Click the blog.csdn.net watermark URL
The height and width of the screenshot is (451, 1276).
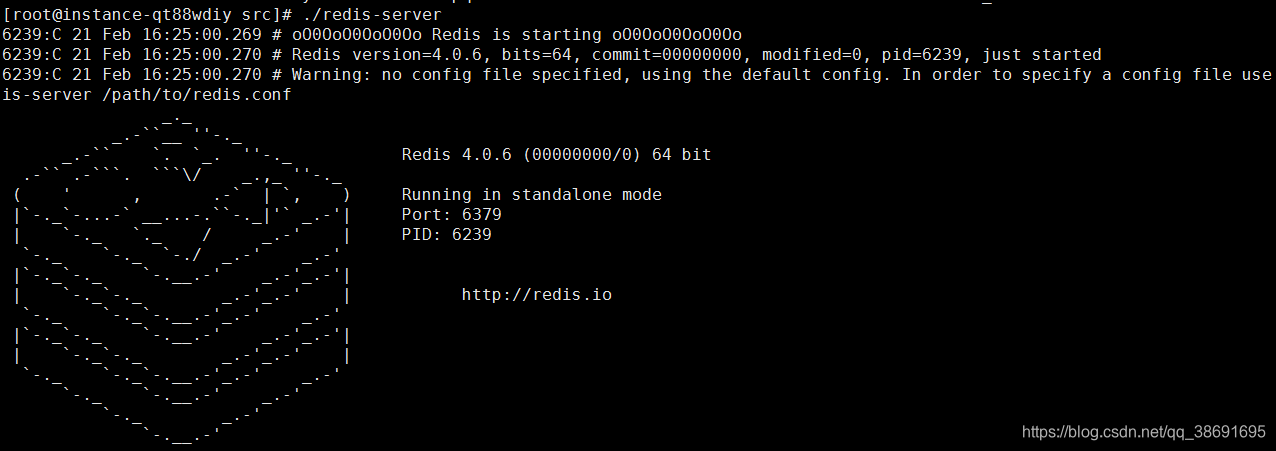pyautogui.click(x=1144, y=431)
